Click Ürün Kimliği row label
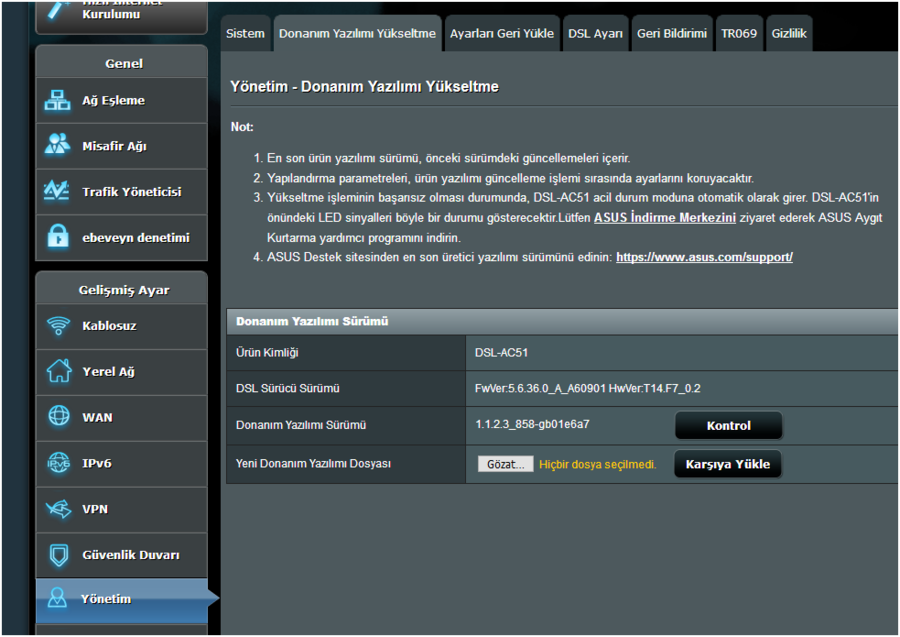This screenshot has width=900, height=637. 267,353
